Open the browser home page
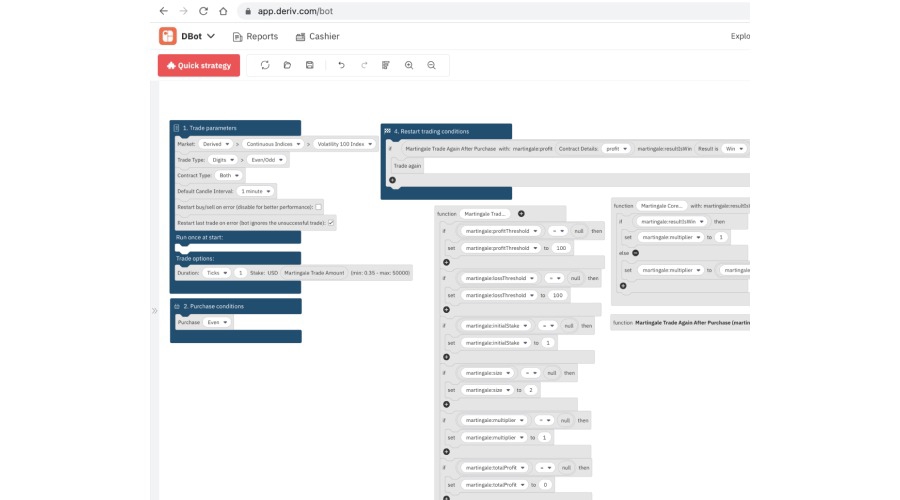This screenshot has height=500, width=900. click(x=223, y=11)
